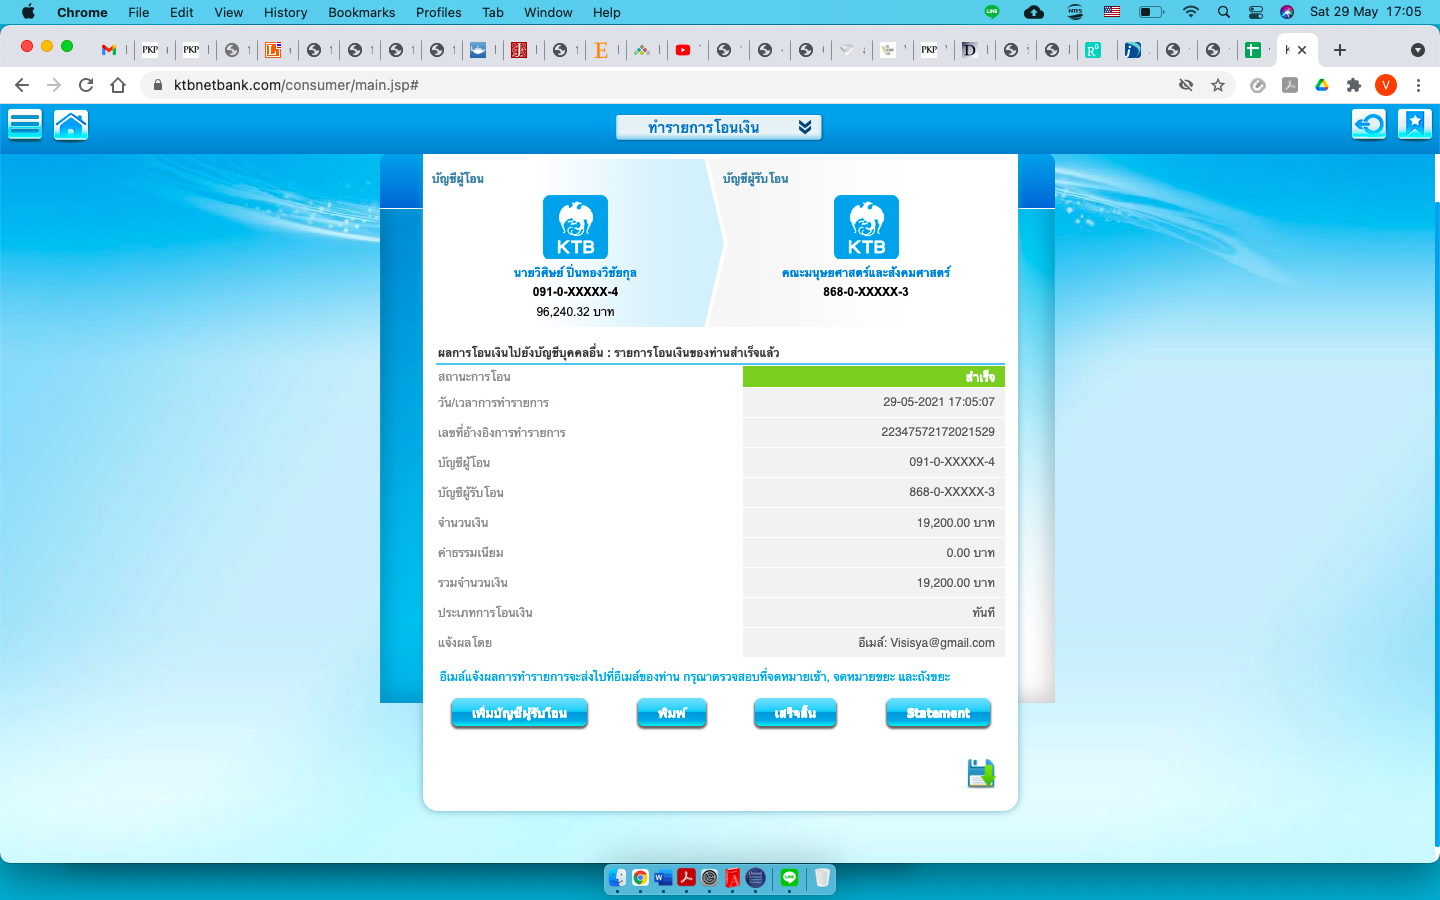Open the Google Drive extension icon
This screenshot has width=1440, height=900.
tap(1322, 85)
